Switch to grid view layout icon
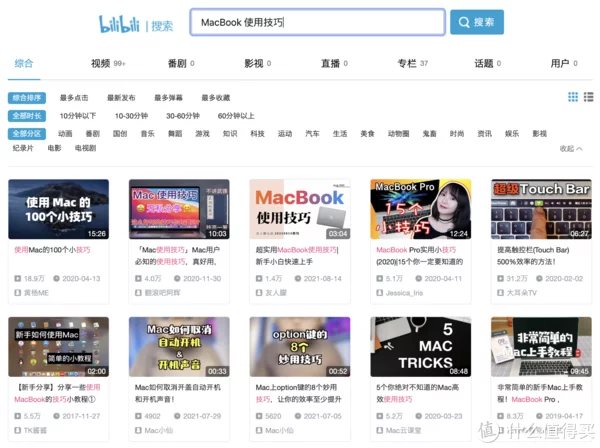Screen dimensions: 600x448 [x=573, y=97]
